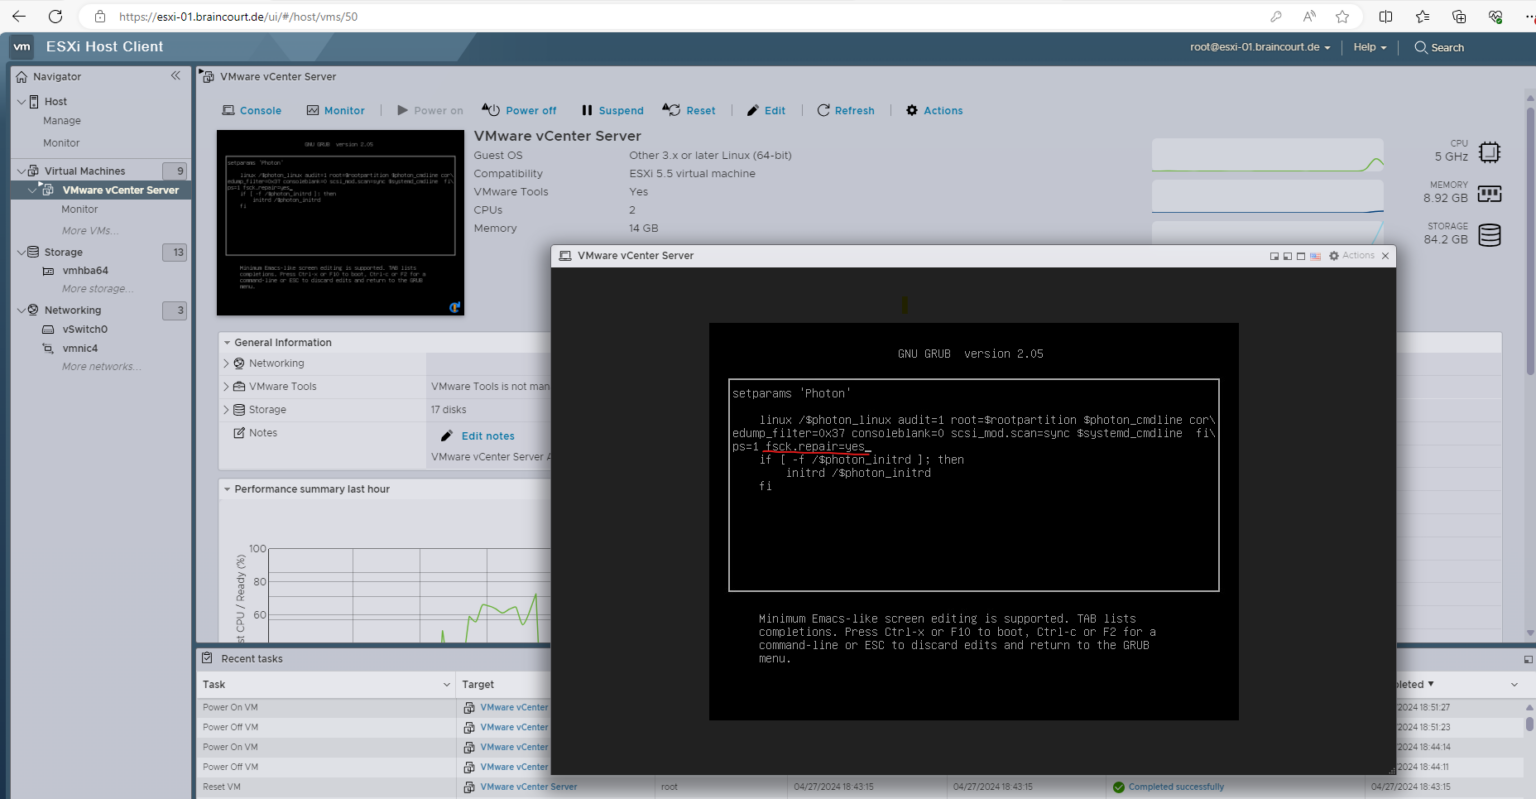Click the keyboard layout flag icon in console window
This screenshot has height=799, width=1536.
(1315, 256)
